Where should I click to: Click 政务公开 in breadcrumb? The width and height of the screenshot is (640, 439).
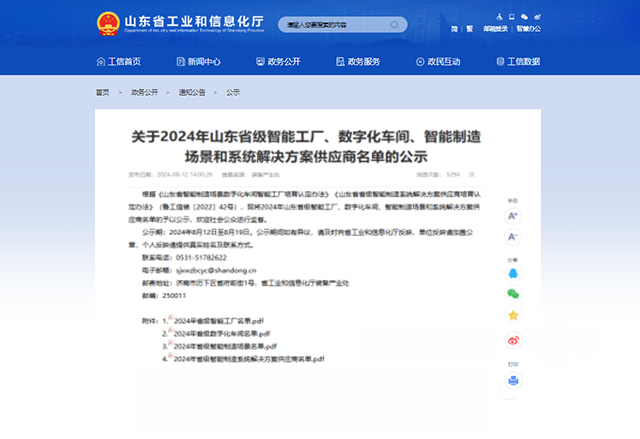pos(144,93)
